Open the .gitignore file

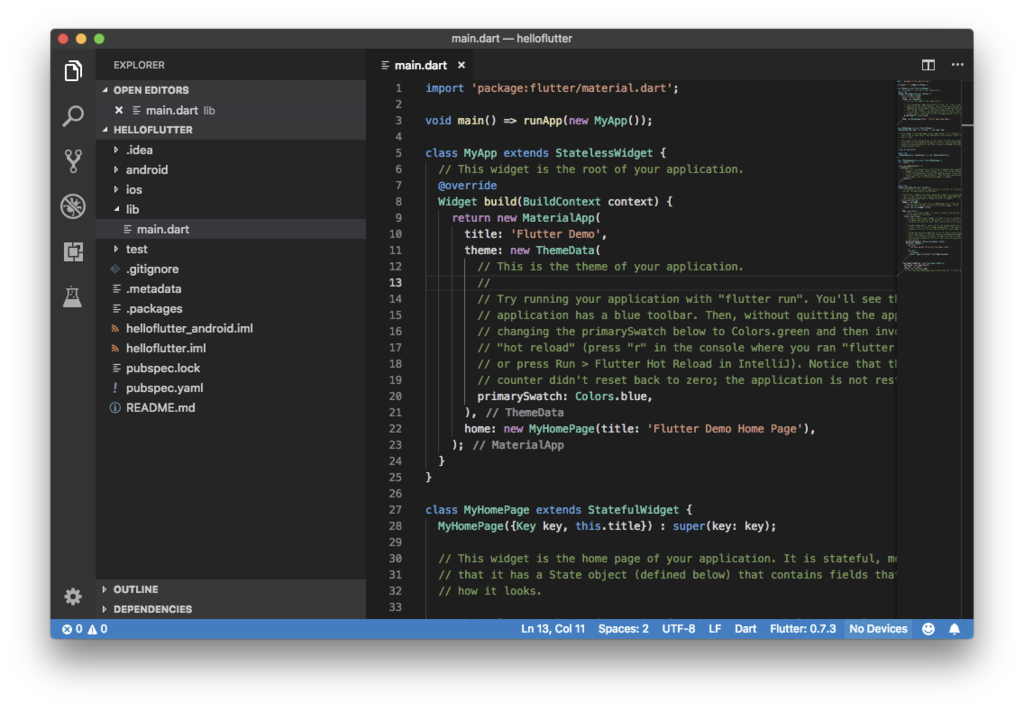pos(231,269)
